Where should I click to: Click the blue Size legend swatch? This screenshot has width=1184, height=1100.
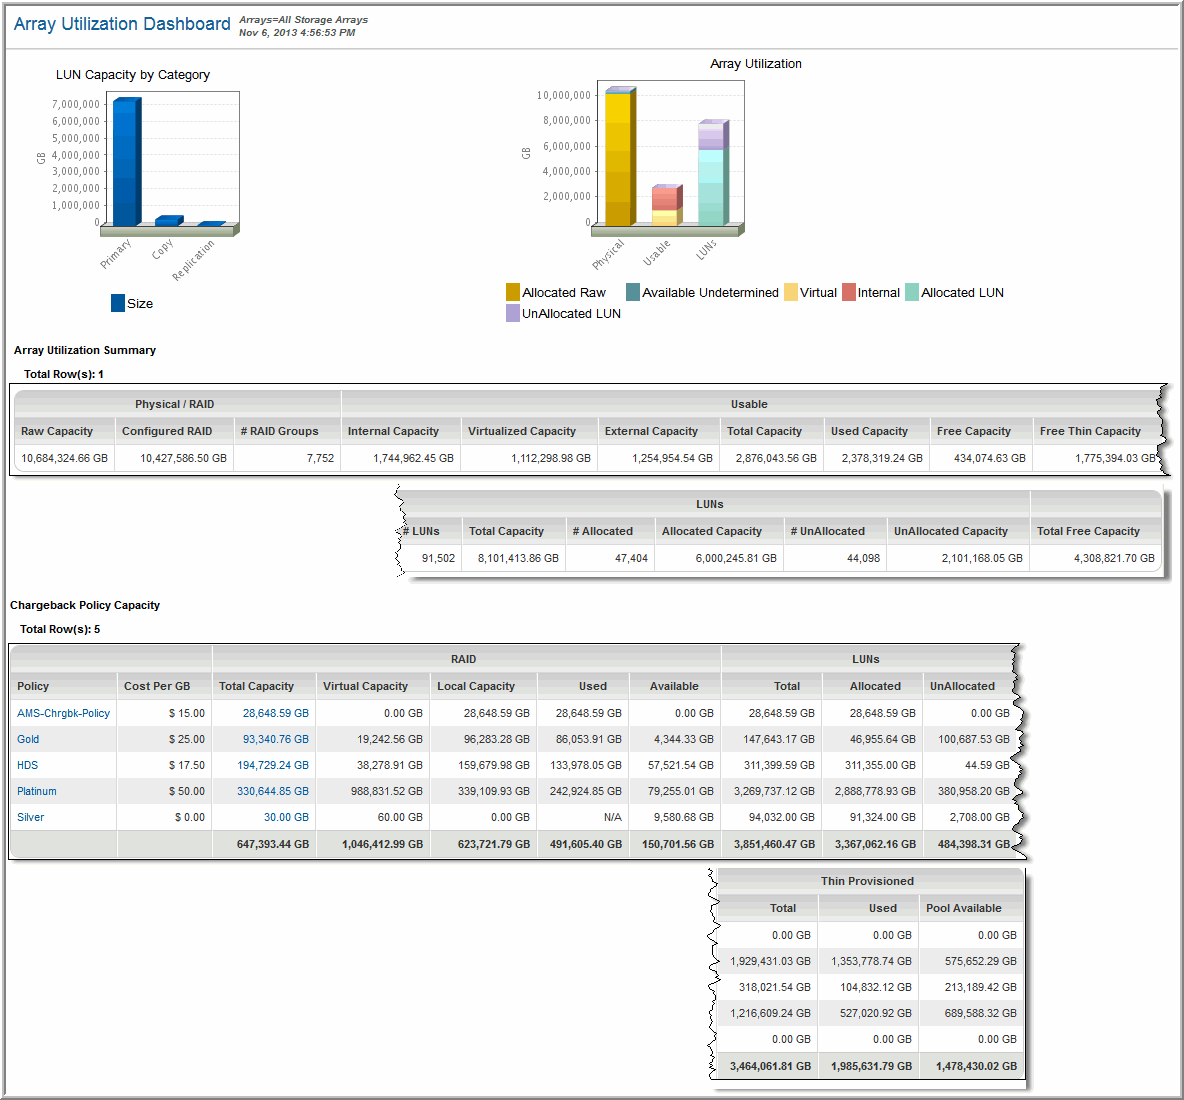pyautogui.click(x=118, y=303)
